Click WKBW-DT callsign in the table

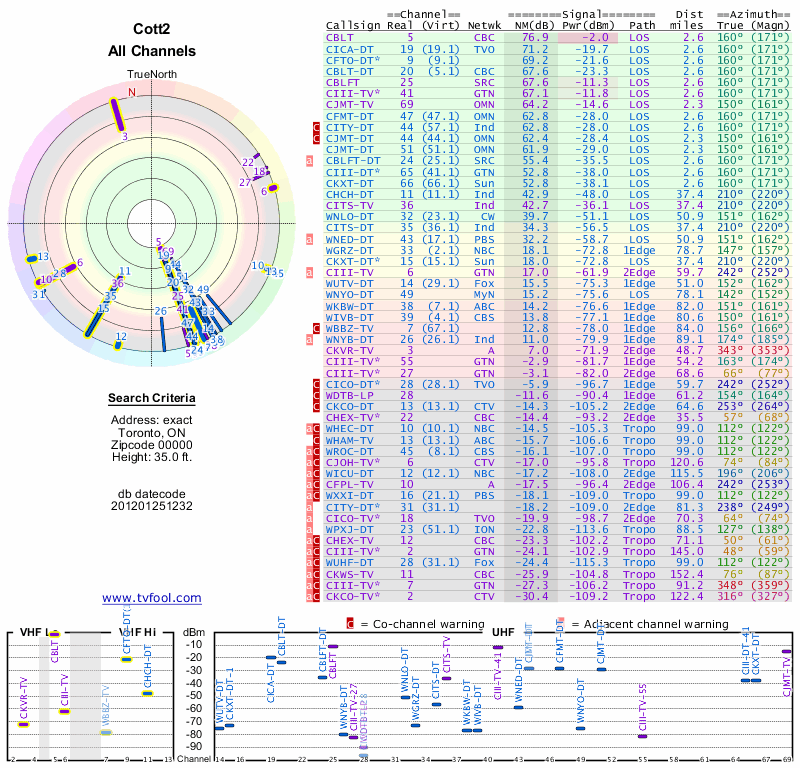click(350, 306)
